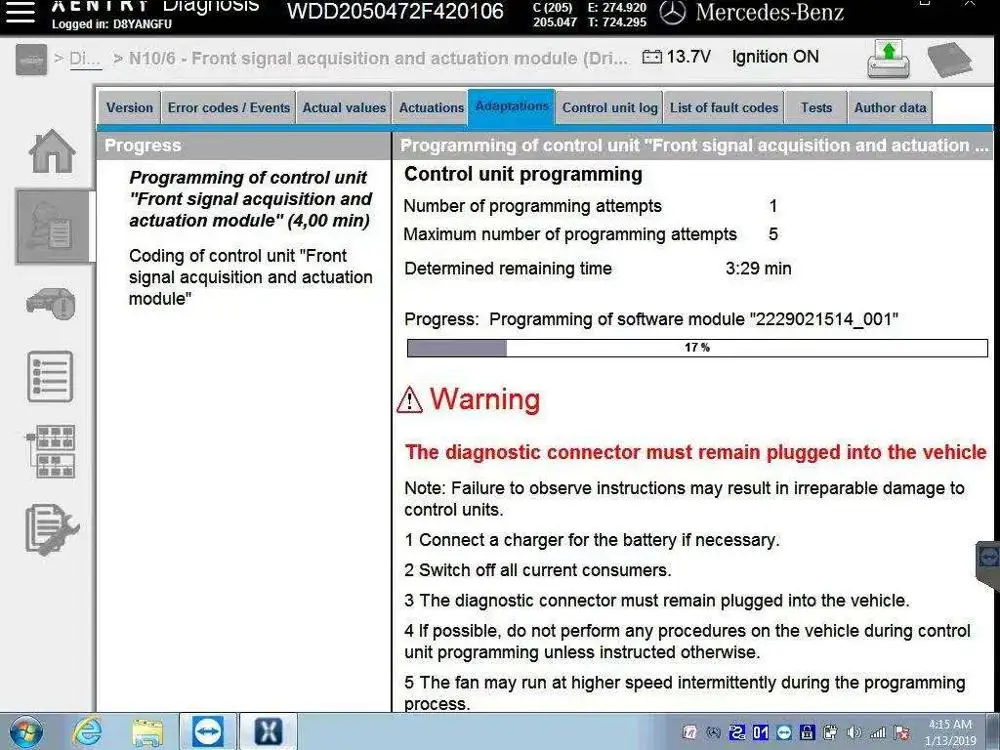The image size is (1000, 750).
Task: Open the control unit list sidebar icon
Action: [x=49, y=376]
